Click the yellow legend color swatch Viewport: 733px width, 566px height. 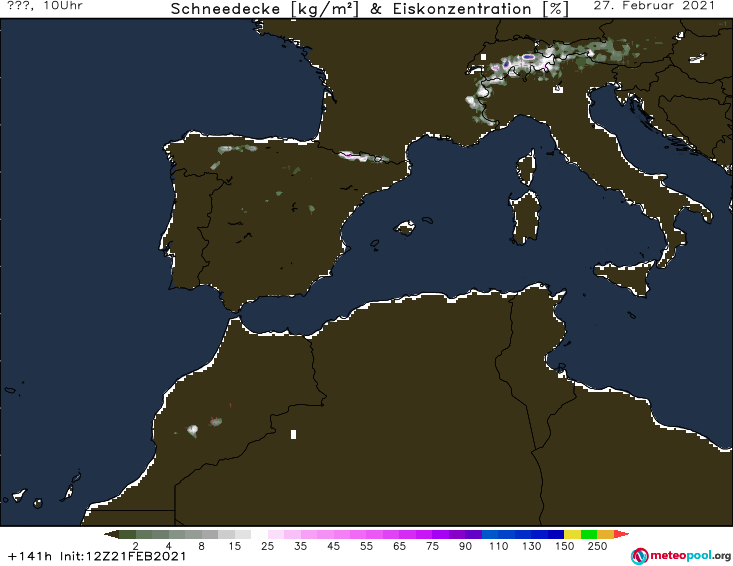pyautogui.click(x=572, y=534)
